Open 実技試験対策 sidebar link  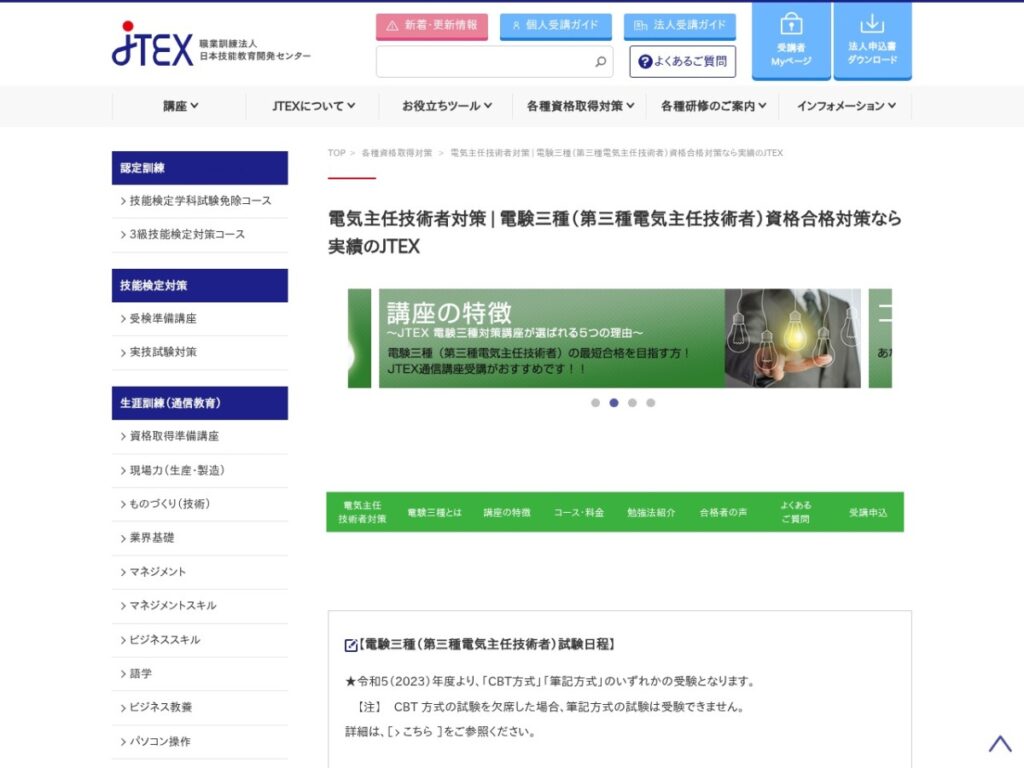[200, 353]
